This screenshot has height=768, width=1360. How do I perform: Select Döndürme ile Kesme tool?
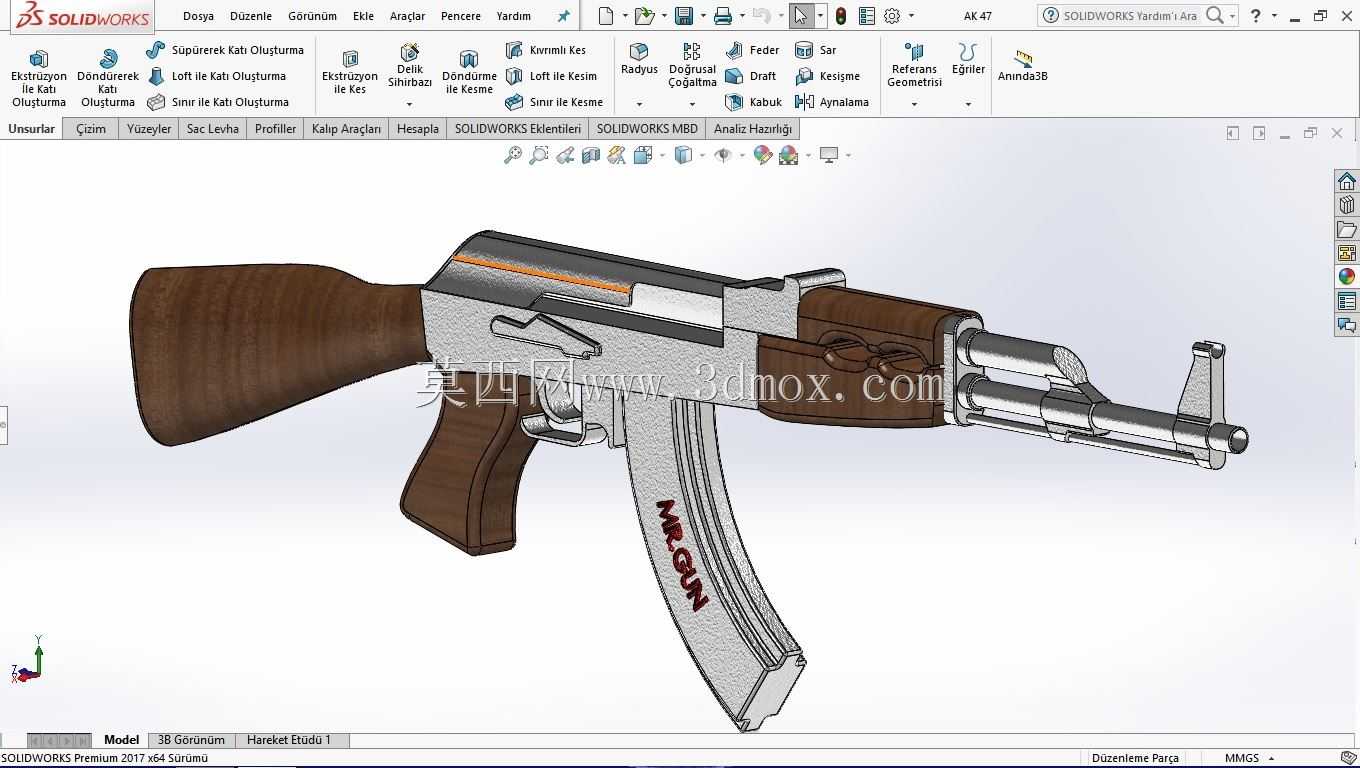click(469, 73)
